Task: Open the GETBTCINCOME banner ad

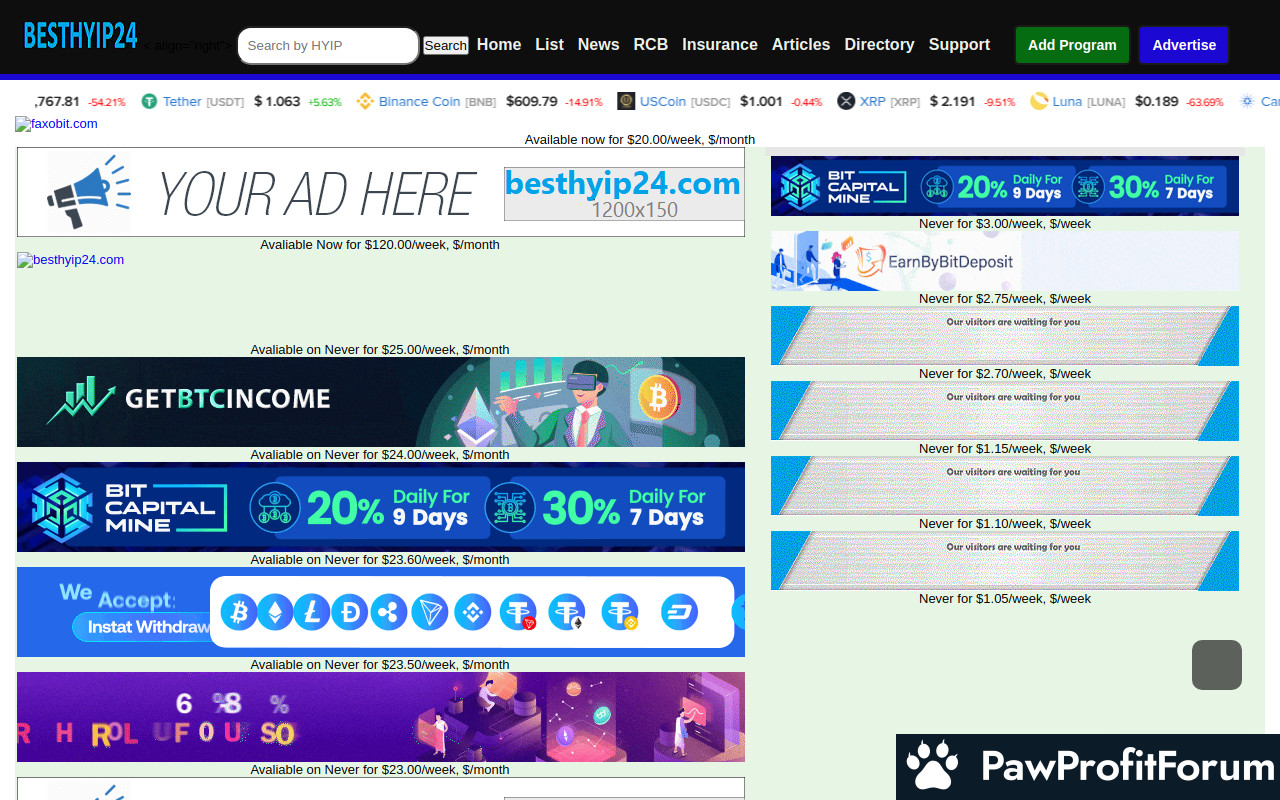Action: coord(381,402)
